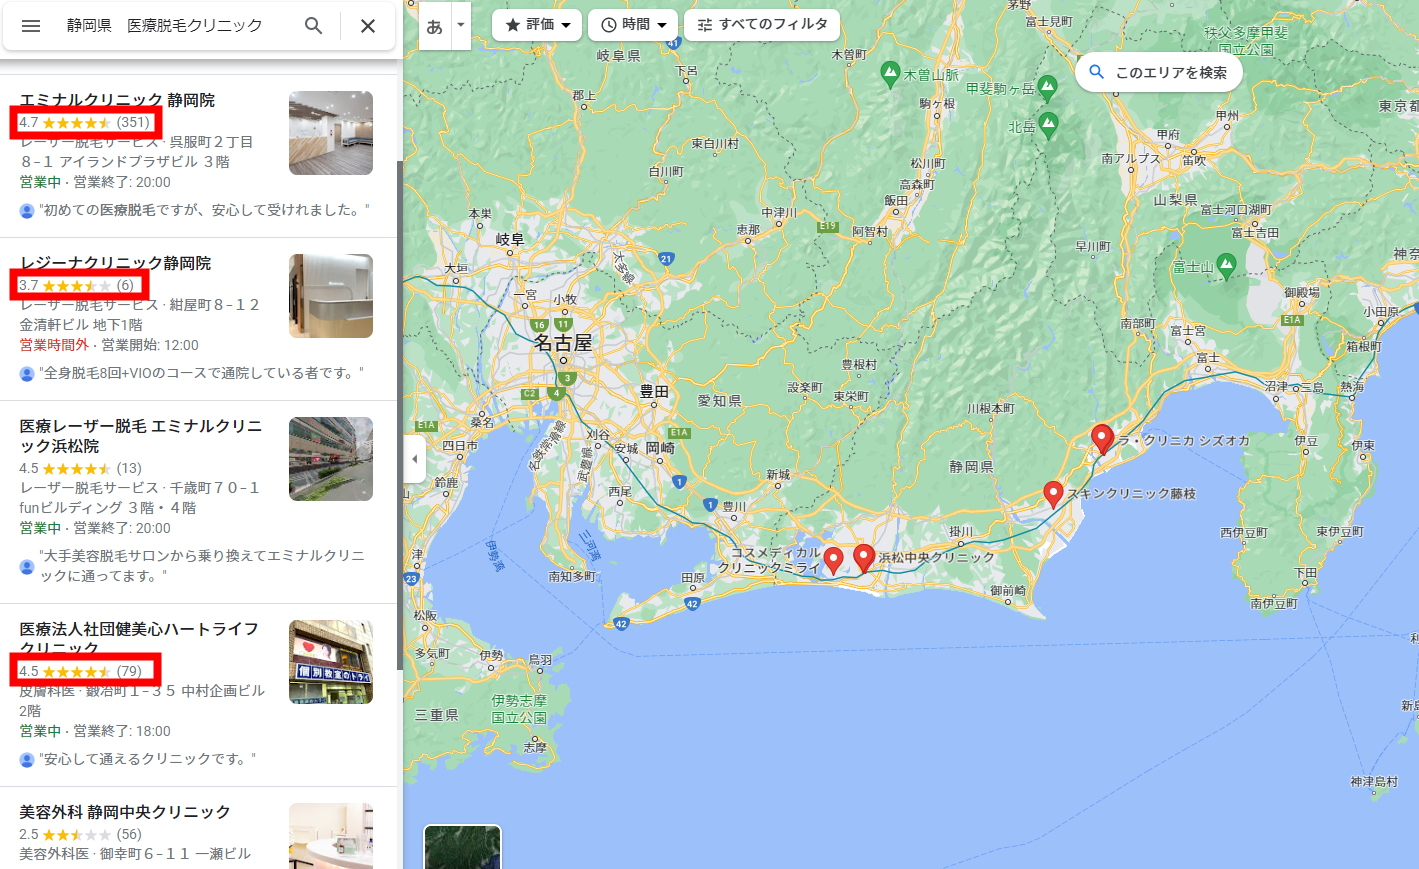This screenshot has width=1419, height=869.
Task: Click the あ input mode button
Action: tap(435, 26)
